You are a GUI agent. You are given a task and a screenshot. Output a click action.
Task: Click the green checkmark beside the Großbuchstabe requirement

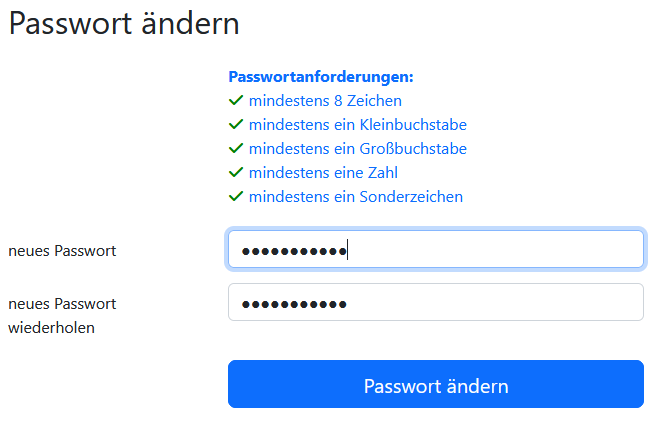(x=236, y=149)
